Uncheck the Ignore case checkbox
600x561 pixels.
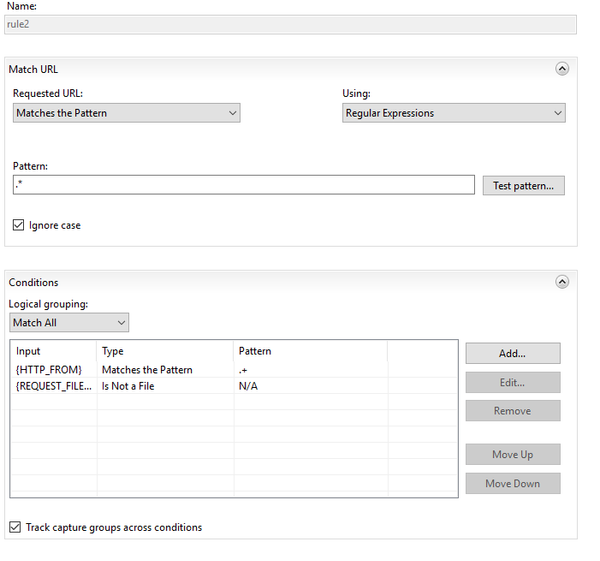point(19,226)
